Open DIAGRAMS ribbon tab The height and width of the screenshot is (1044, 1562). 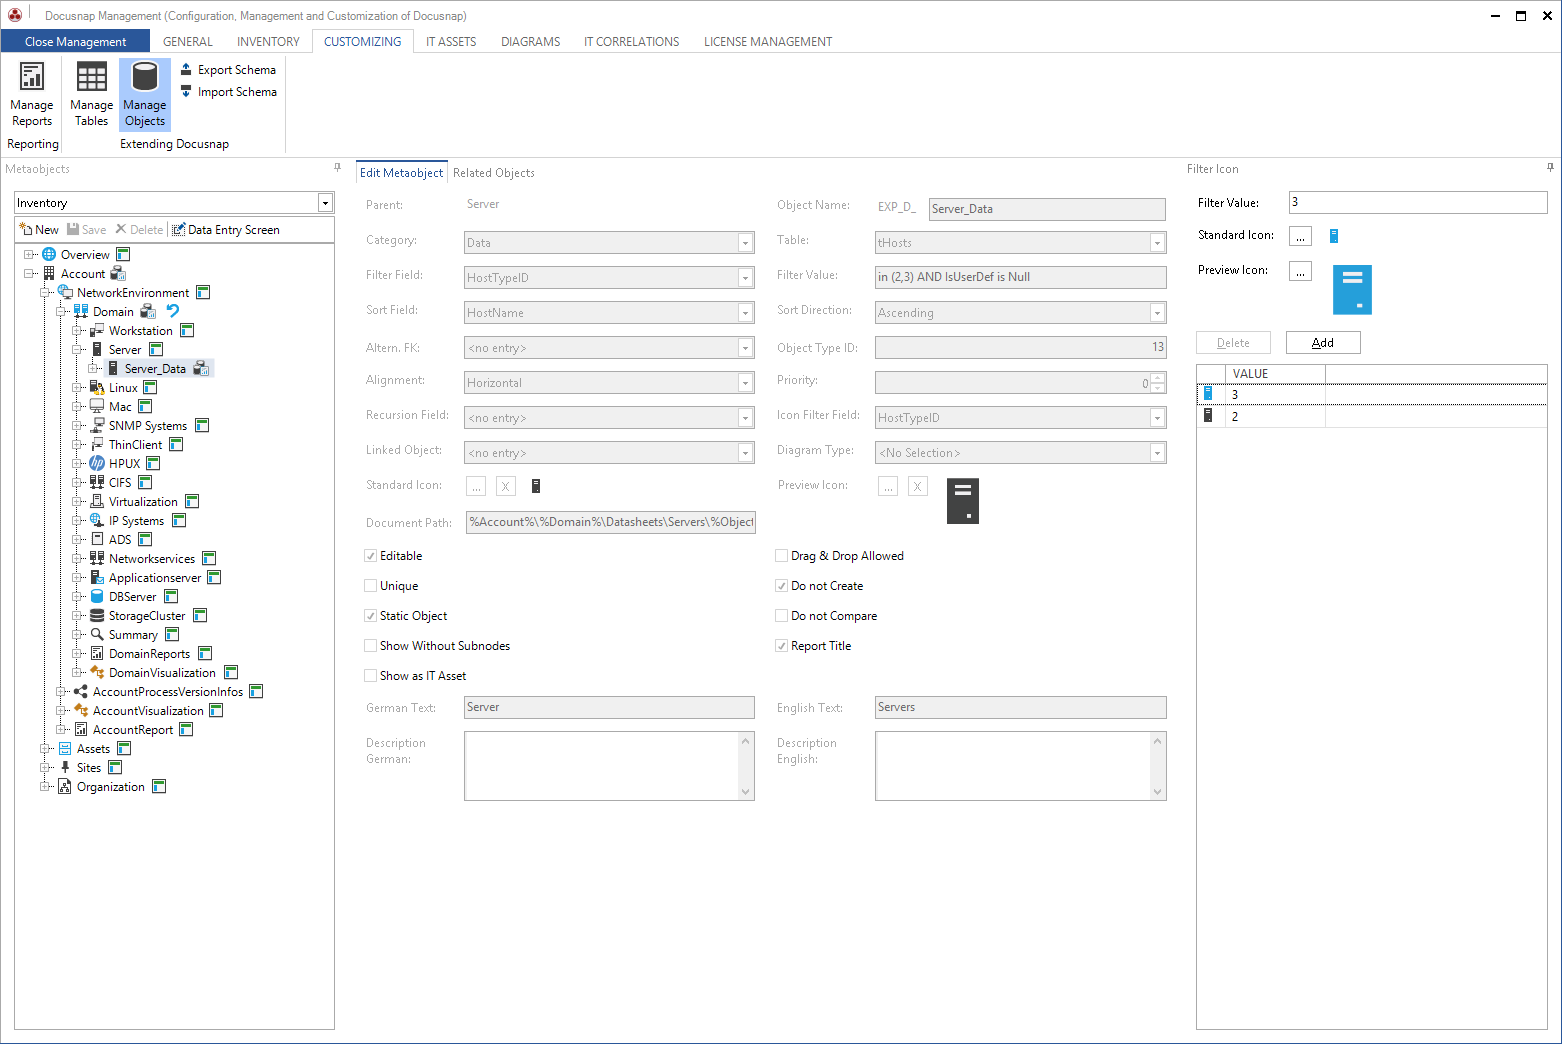click(x=531, y=42)
